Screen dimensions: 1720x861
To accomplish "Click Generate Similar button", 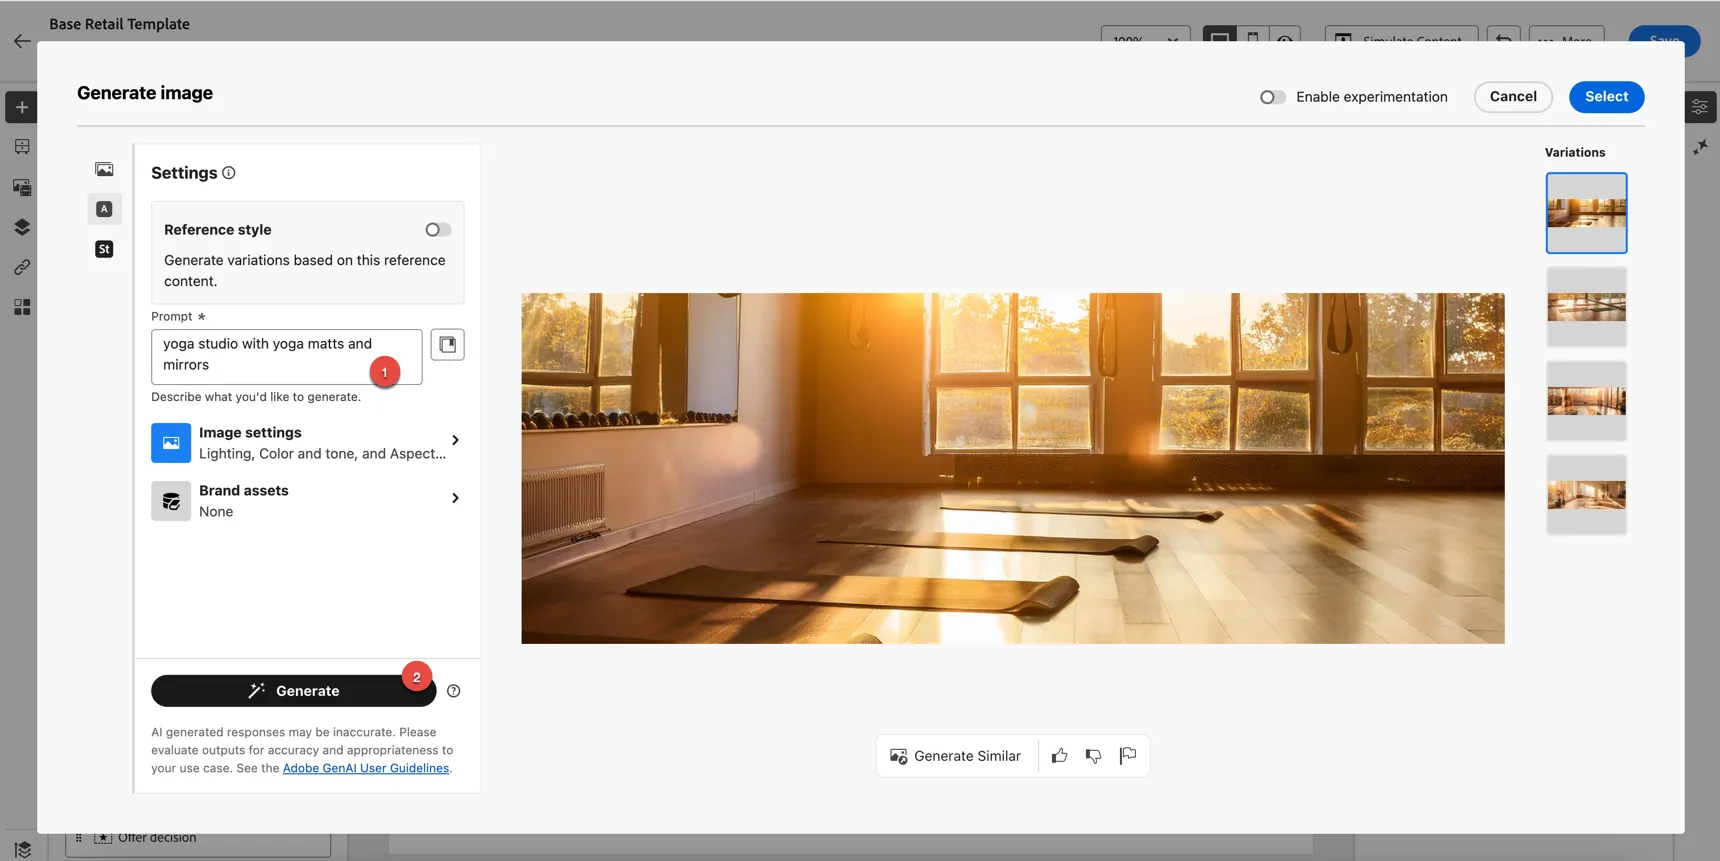I will 956,756.
